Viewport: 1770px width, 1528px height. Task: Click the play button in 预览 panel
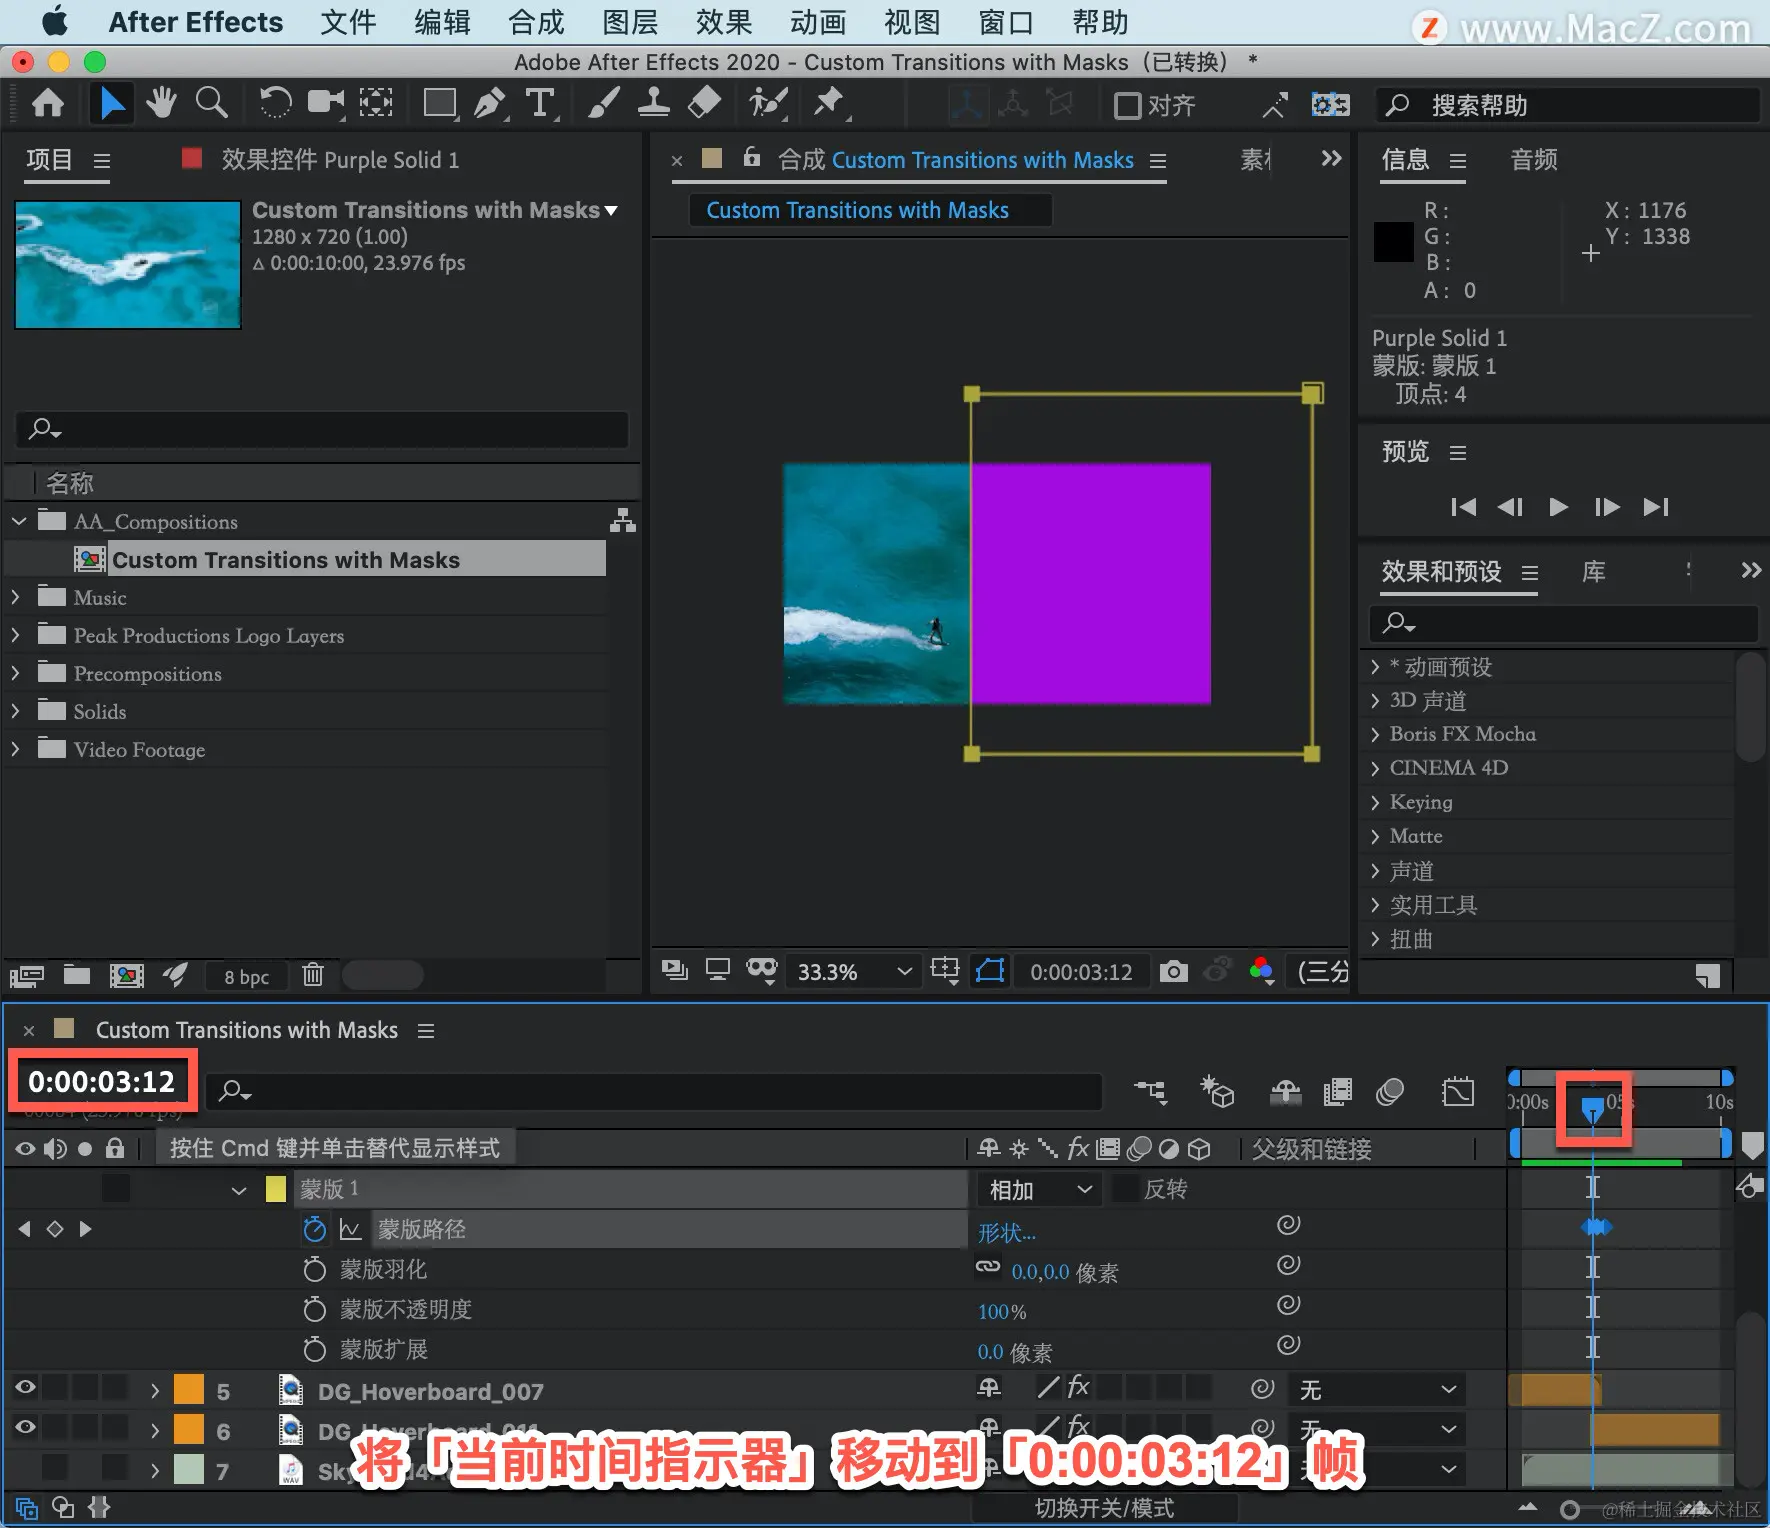1558,507
